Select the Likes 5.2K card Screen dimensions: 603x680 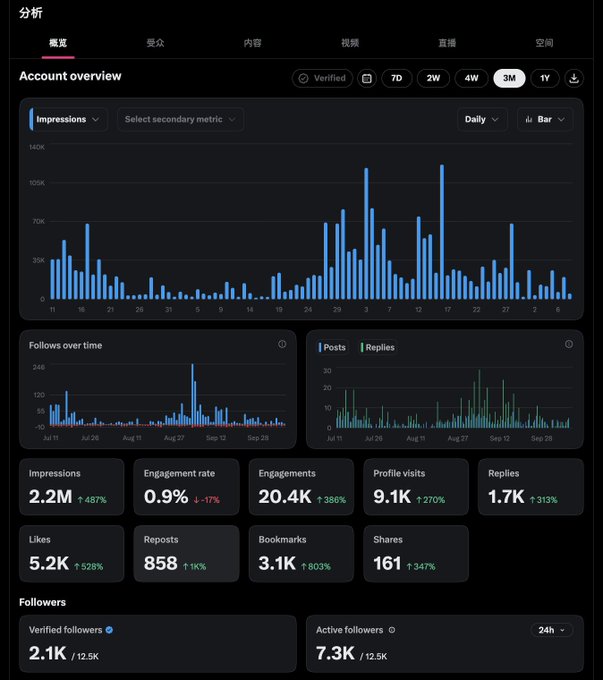click(72, 554)
